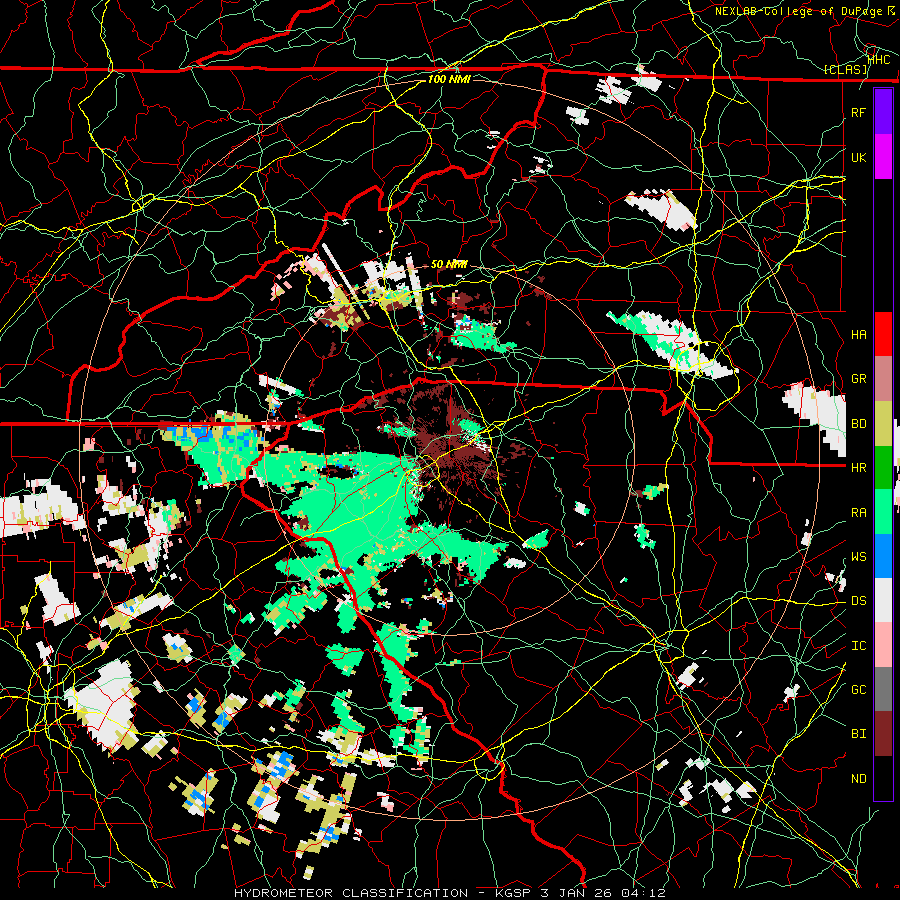This screenshot has width=900, height=900.
Task: Pick the dark green HR legend swatch
Action: tap(883, 468)
